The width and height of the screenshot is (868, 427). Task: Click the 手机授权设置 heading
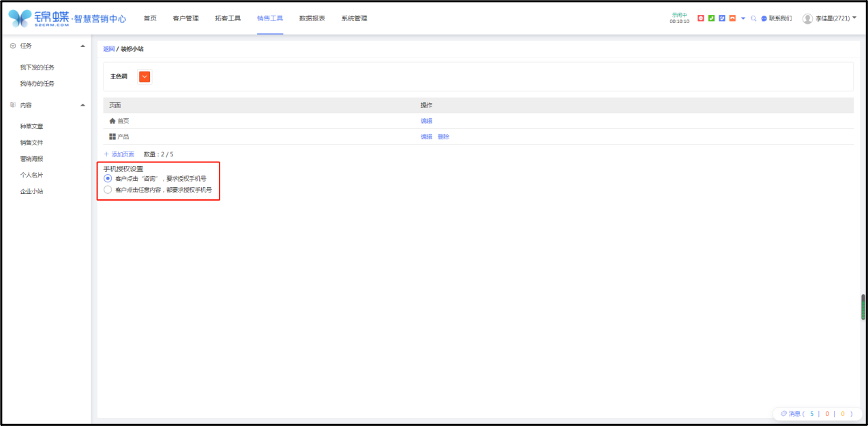click(123, 168)
